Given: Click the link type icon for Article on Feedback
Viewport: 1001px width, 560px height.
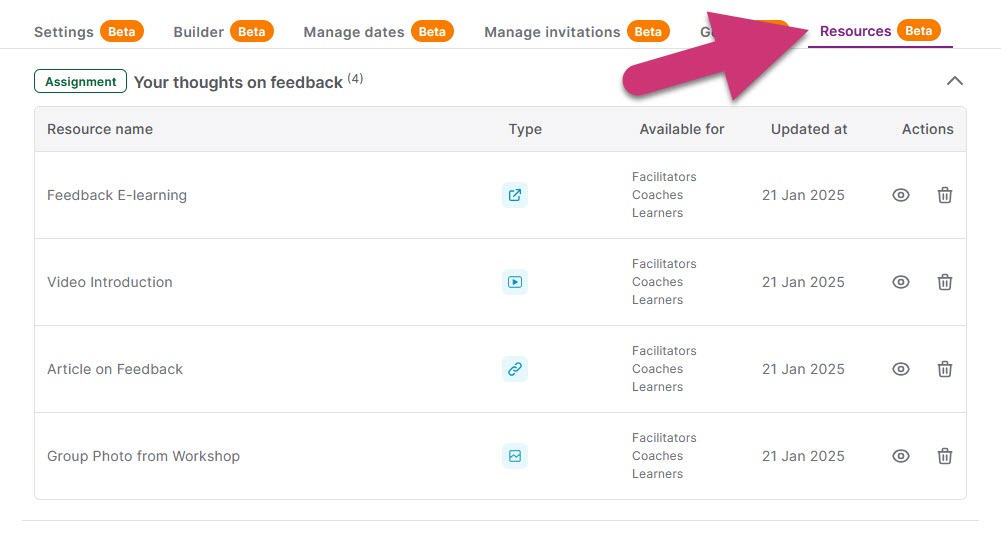Looking at the screenshot, I should coord(514,369).
